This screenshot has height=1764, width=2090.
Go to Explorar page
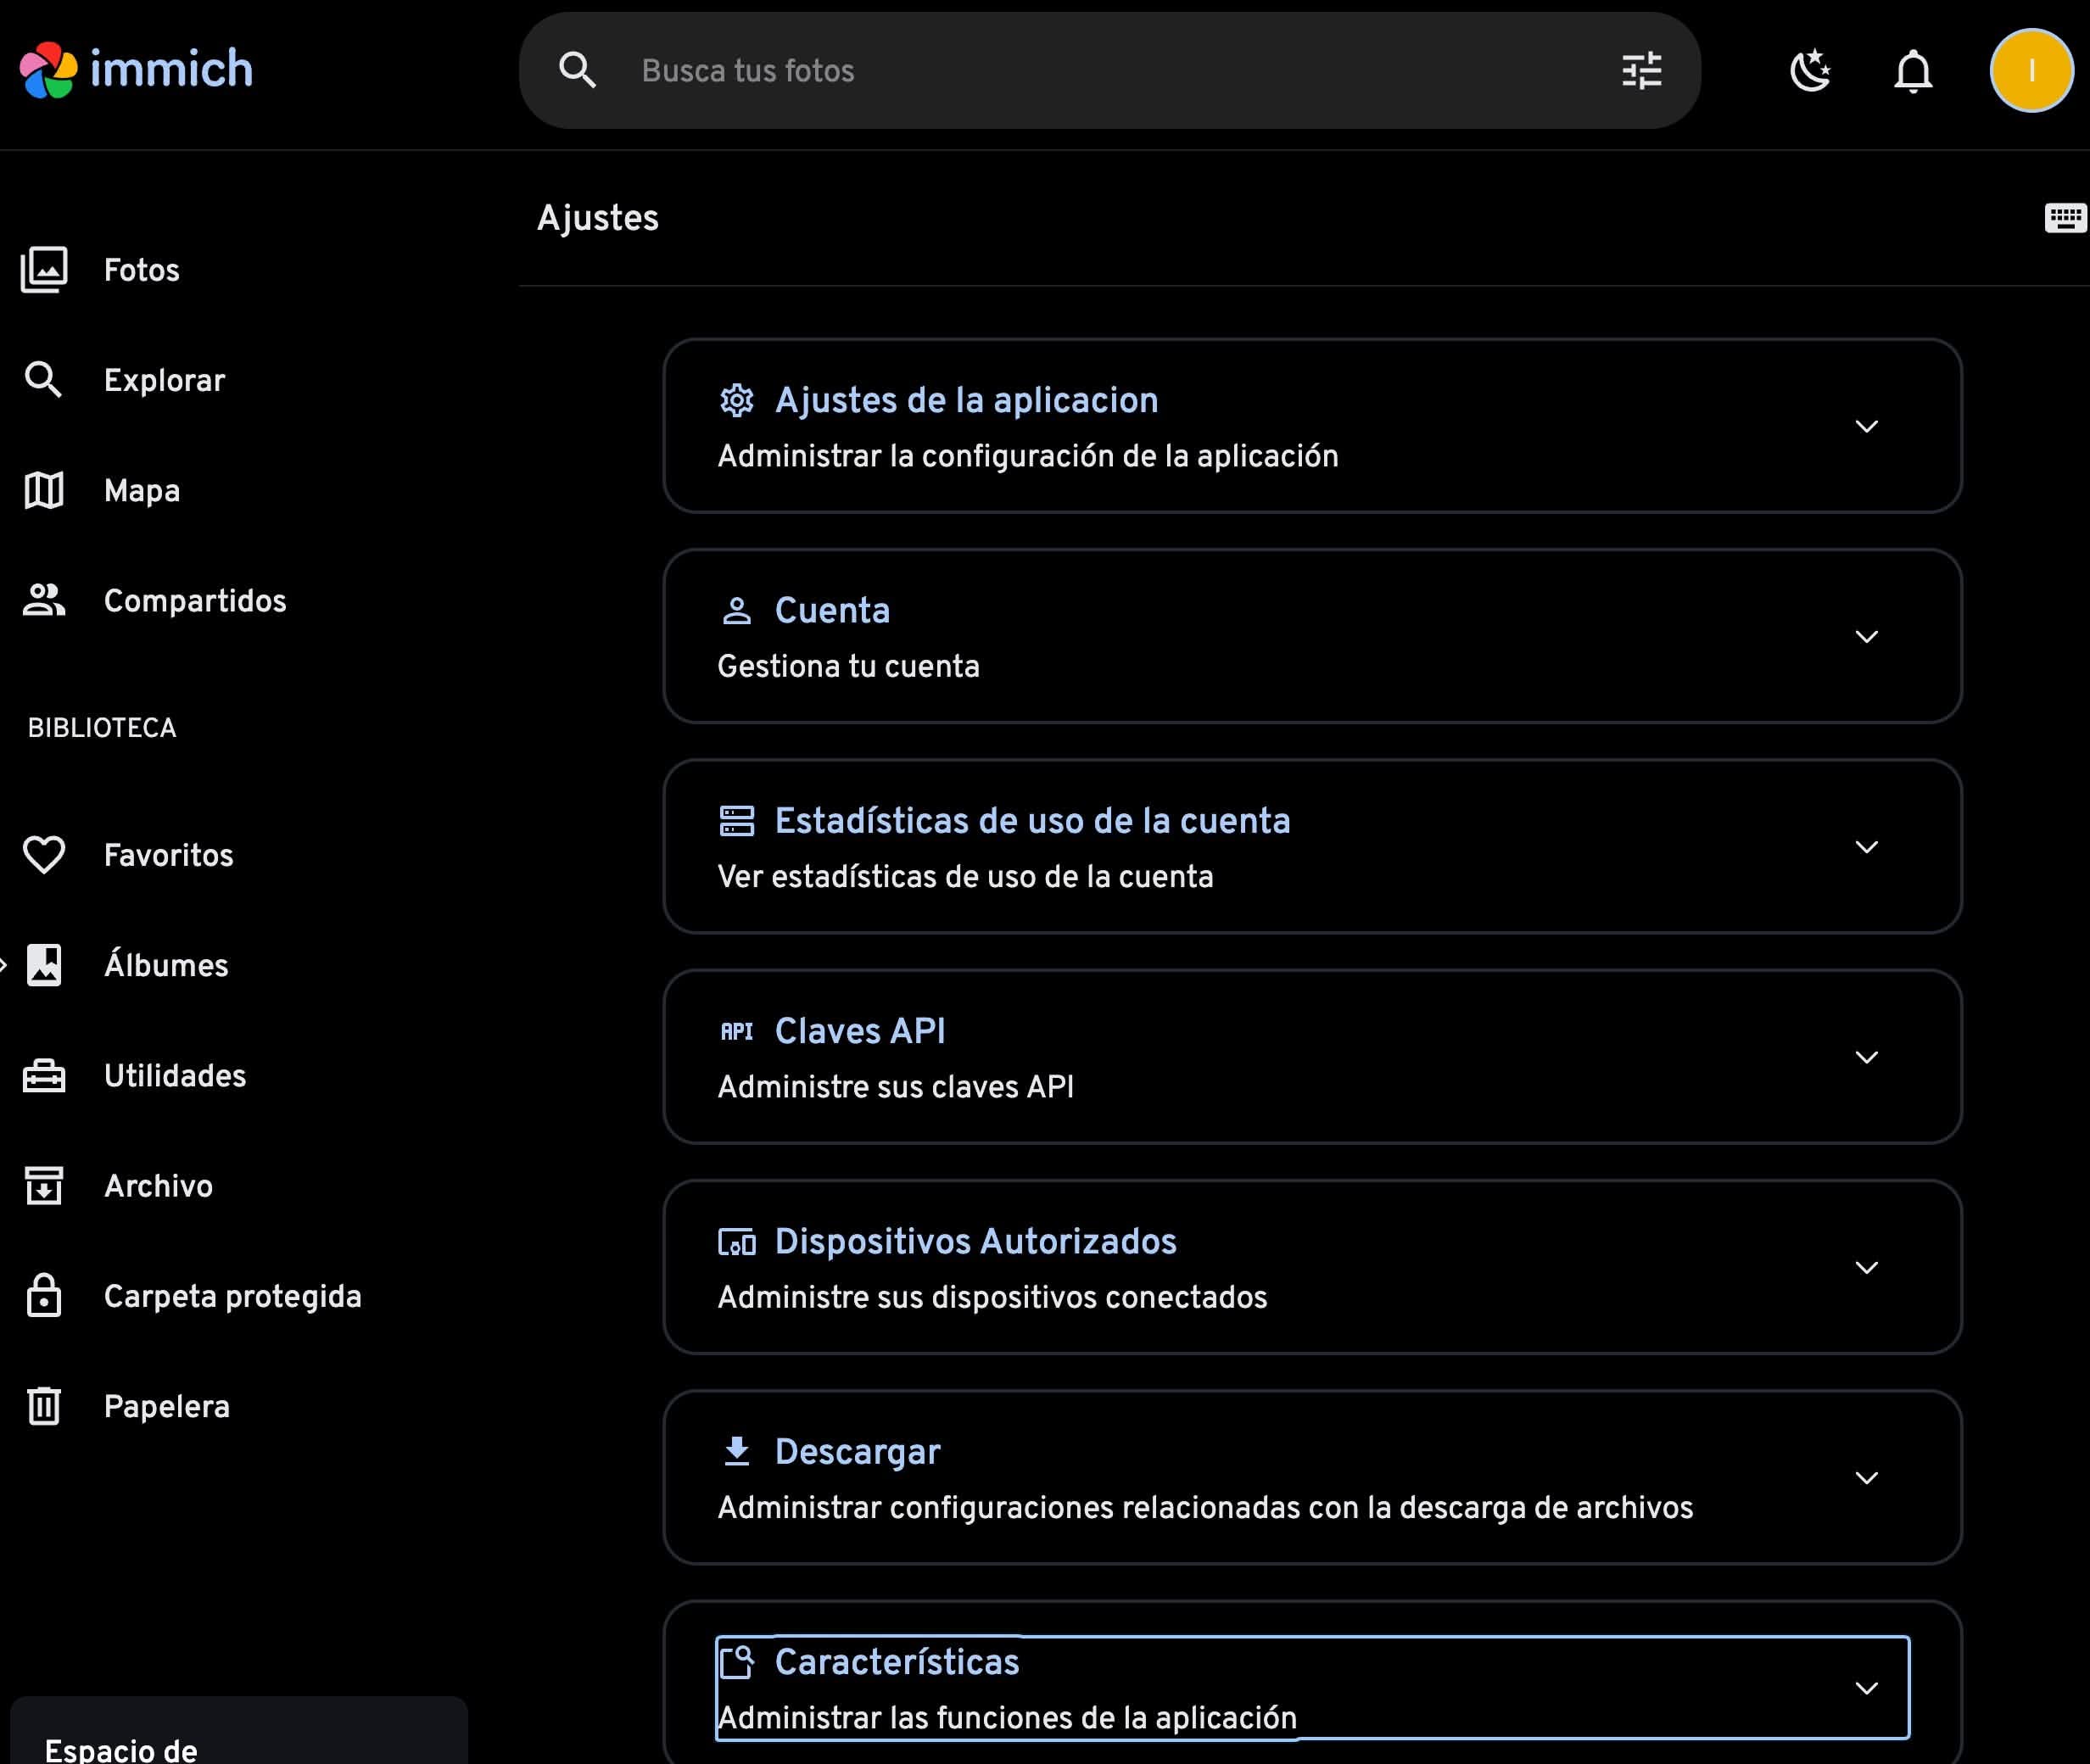pos(164,380)
